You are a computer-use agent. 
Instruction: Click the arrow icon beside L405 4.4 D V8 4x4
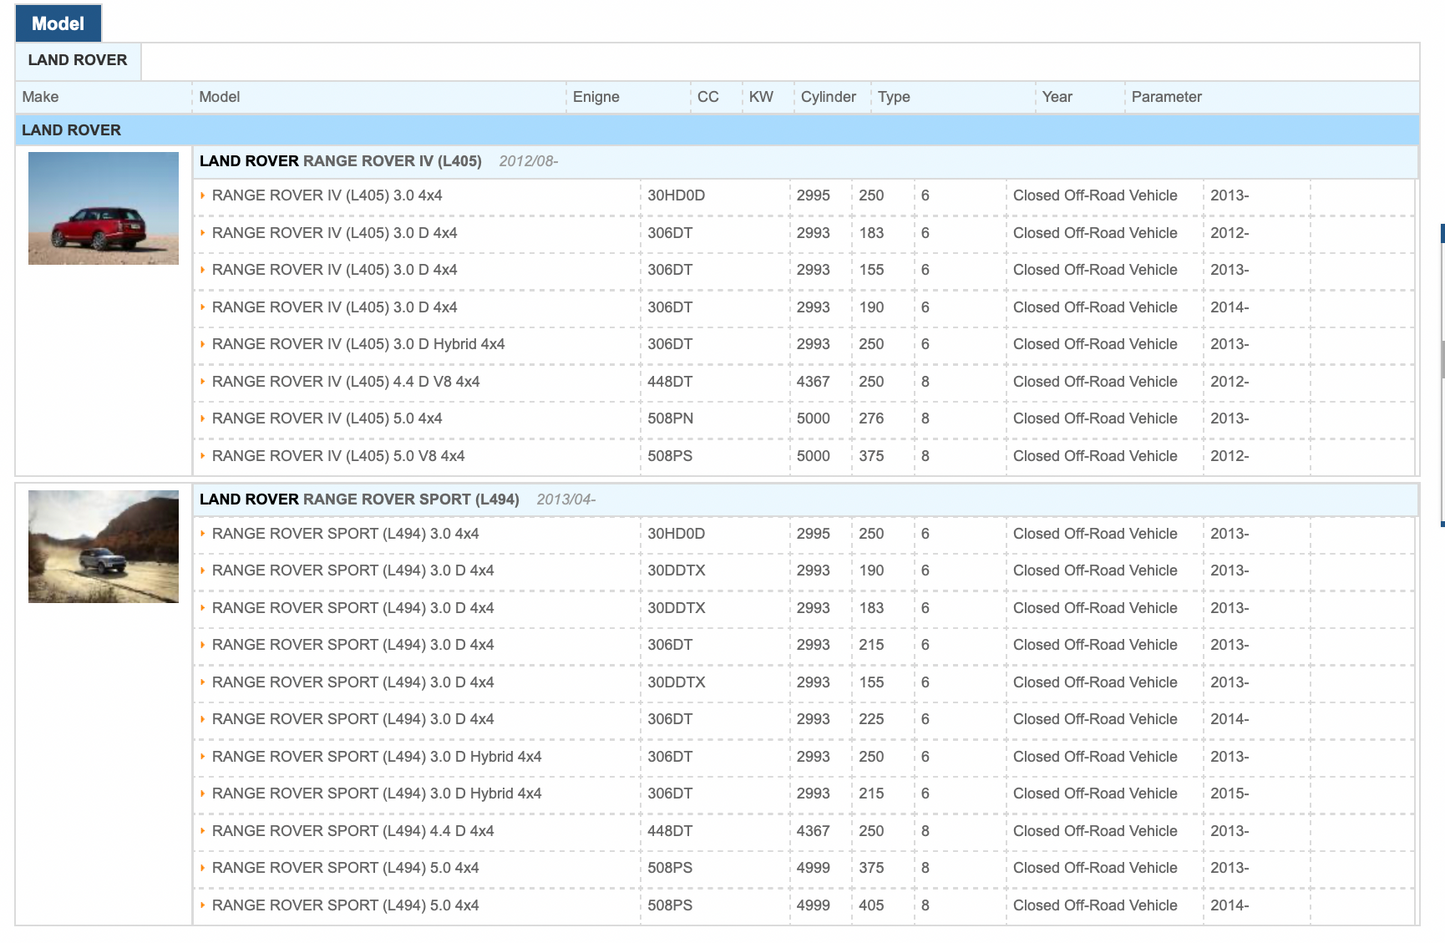pos(203,382)
